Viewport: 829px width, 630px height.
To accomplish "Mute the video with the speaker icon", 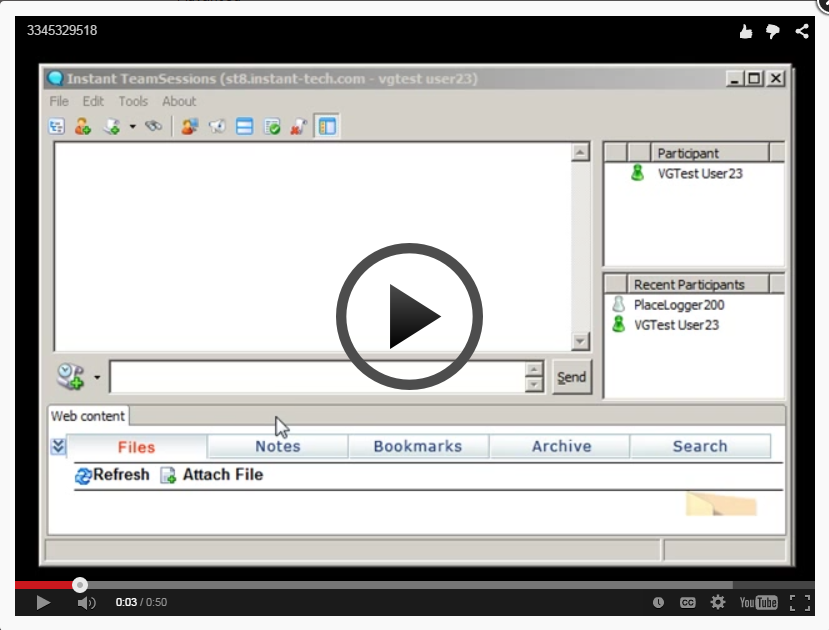I will (x=86, y=603).
